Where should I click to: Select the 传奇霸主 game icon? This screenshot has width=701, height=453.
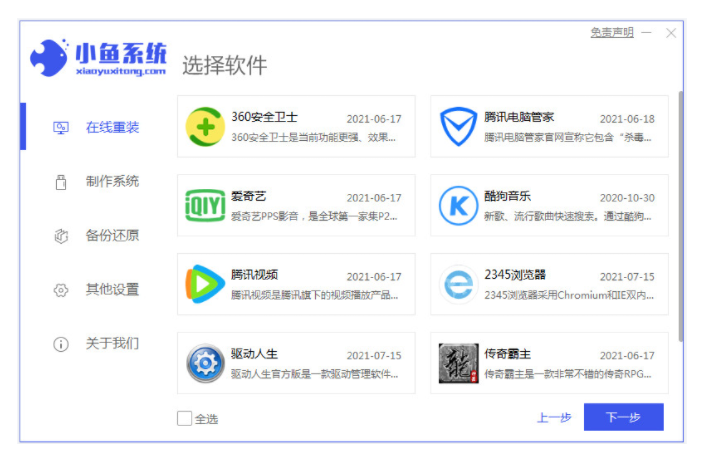[458, 363]
